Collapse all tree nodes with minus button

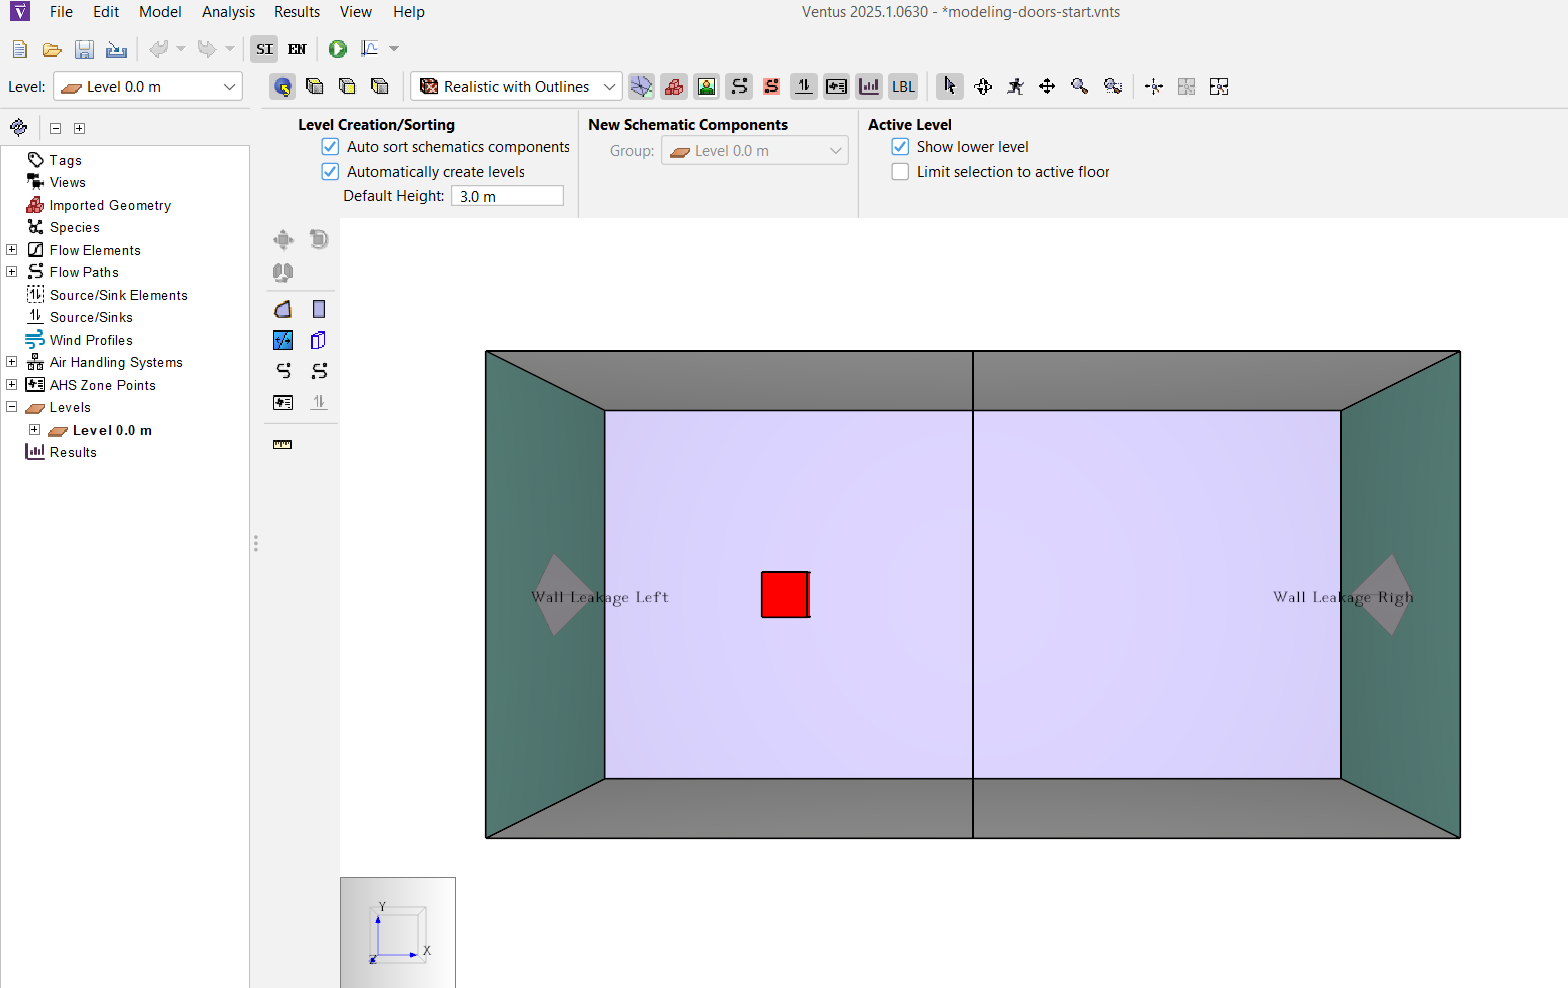pos(56,128)
